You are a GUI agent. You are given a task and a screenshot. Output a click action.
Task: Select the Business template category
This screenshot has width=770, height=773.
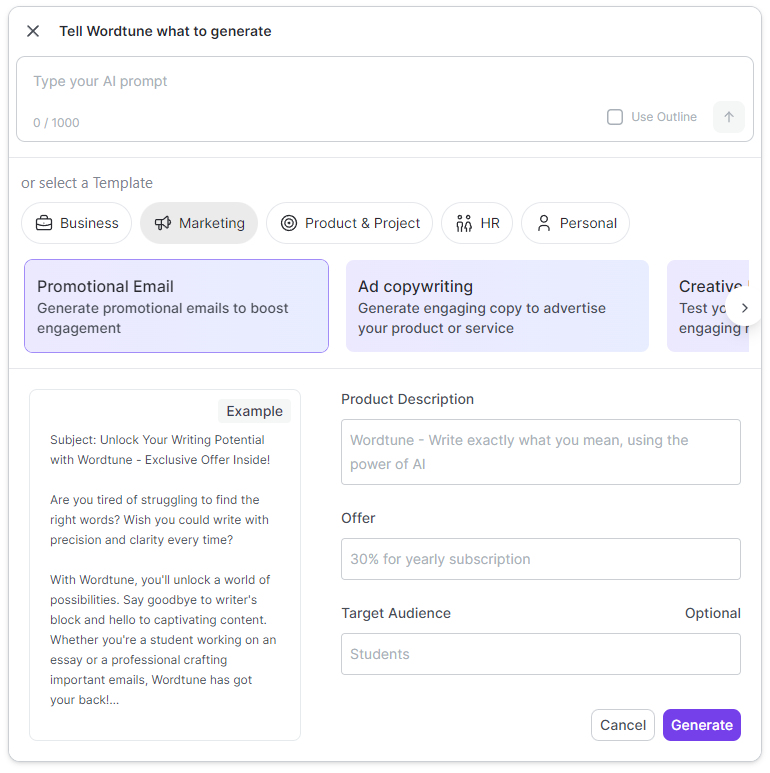click(x=76, y=223)
